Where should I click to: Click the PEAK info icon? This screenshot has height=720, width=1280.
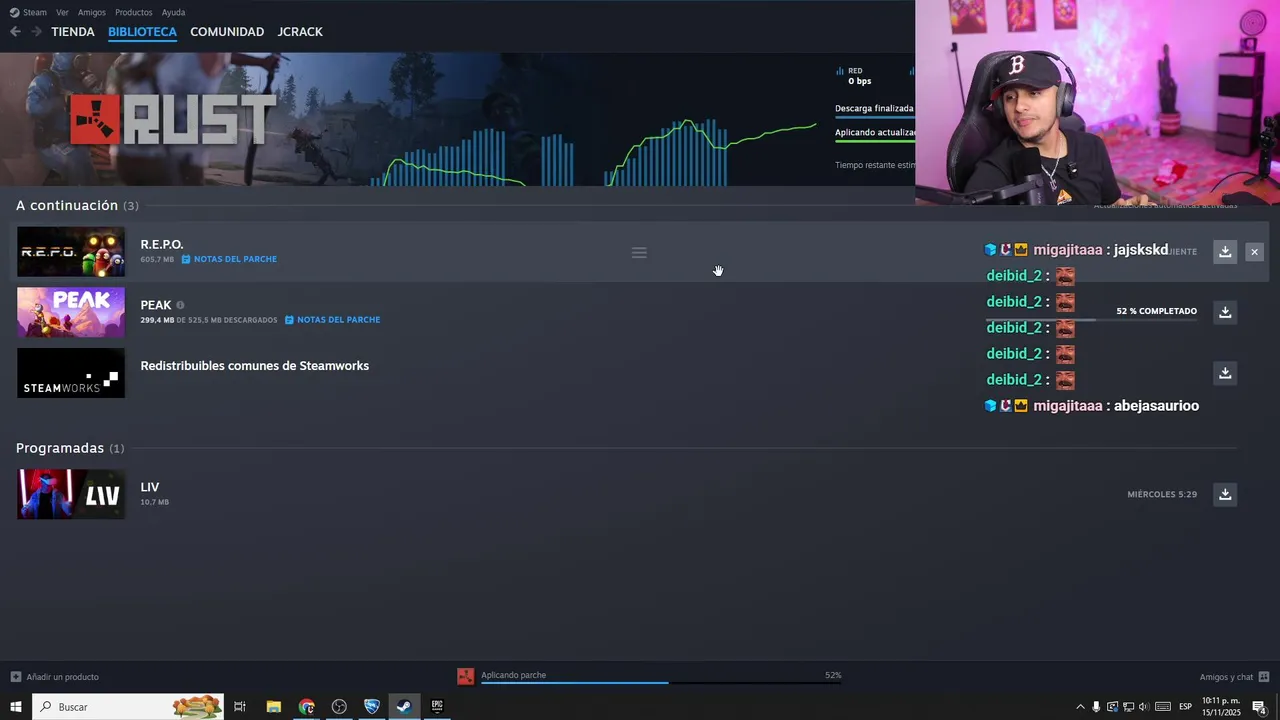(180, 305)
